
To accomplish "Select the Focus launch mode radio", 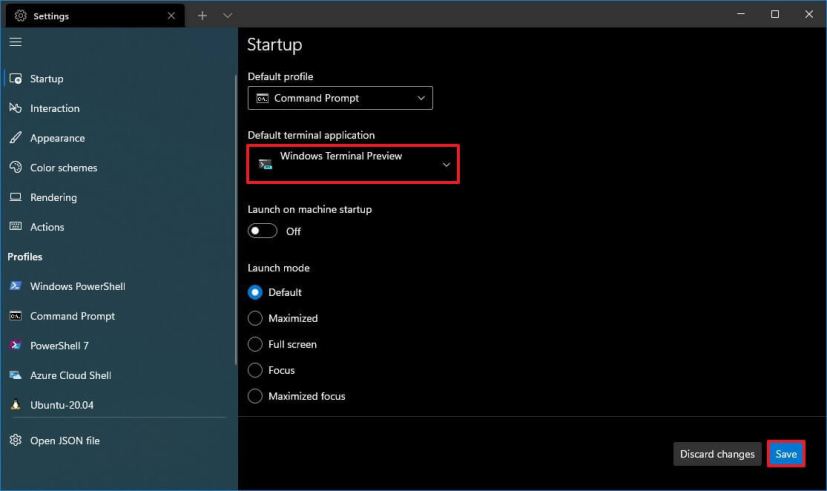I will (x=255, y=370).
